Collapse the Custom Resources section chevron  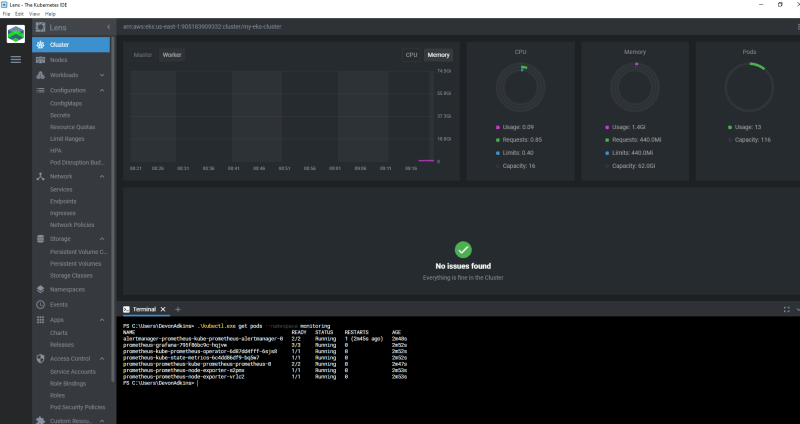(x=102, y=421)
